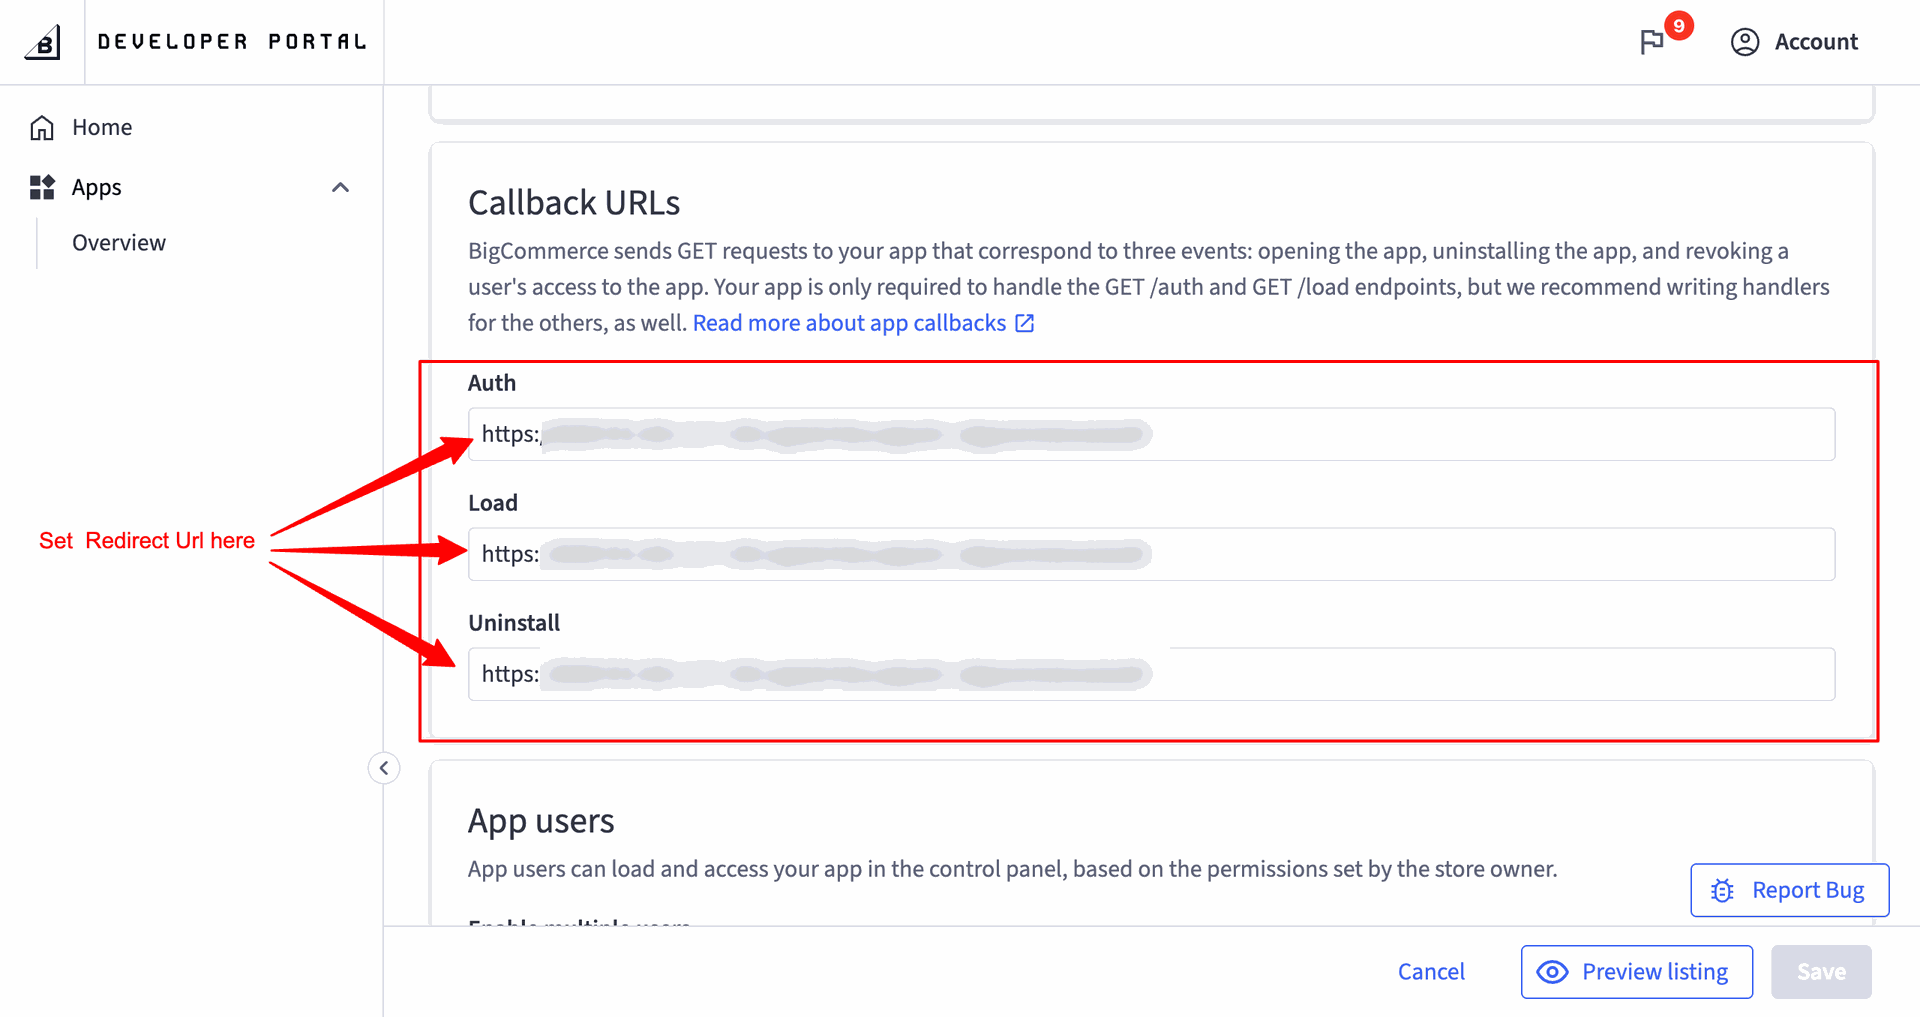
Task: Click the Save button
Action: (1821, 972)
